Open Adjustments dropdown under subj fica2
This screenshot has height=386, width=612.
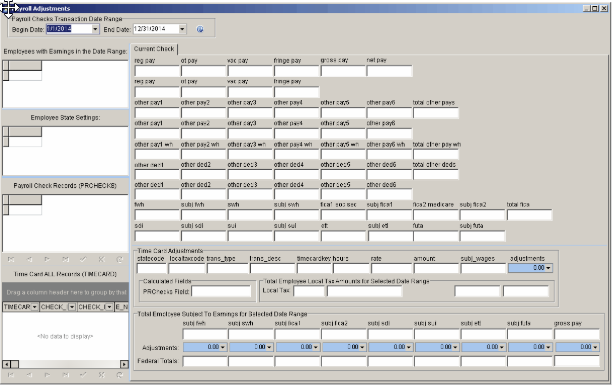[362, 347]
